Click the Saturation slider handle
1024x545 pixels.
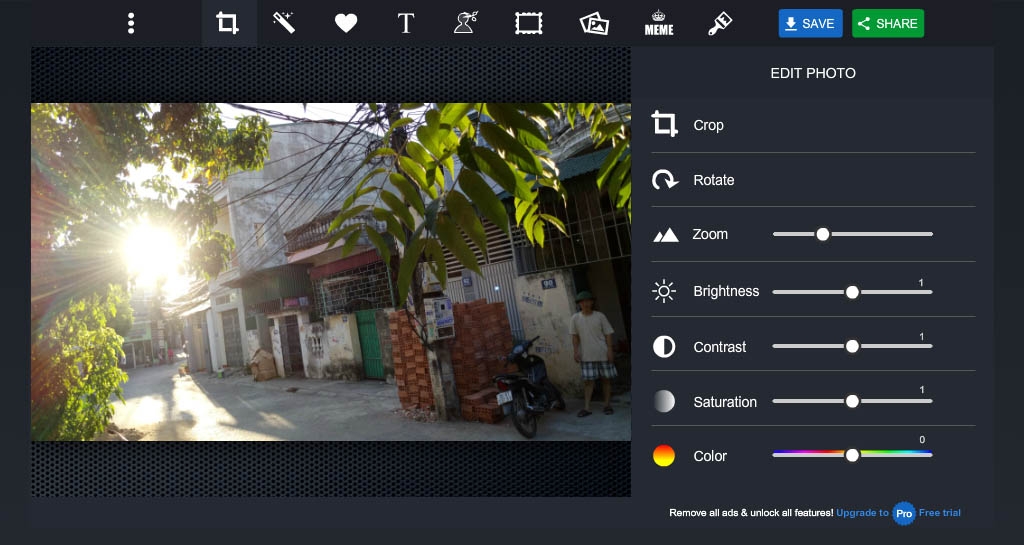tap(852, 401)
